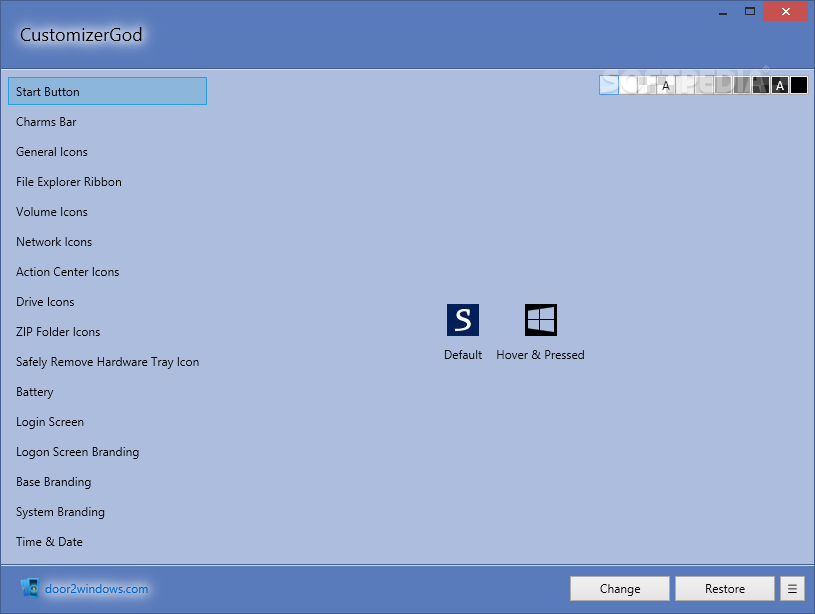
Task: Pick darkest solid gray swatch beside dark checkerboard
Action: (x=742, y=85)
